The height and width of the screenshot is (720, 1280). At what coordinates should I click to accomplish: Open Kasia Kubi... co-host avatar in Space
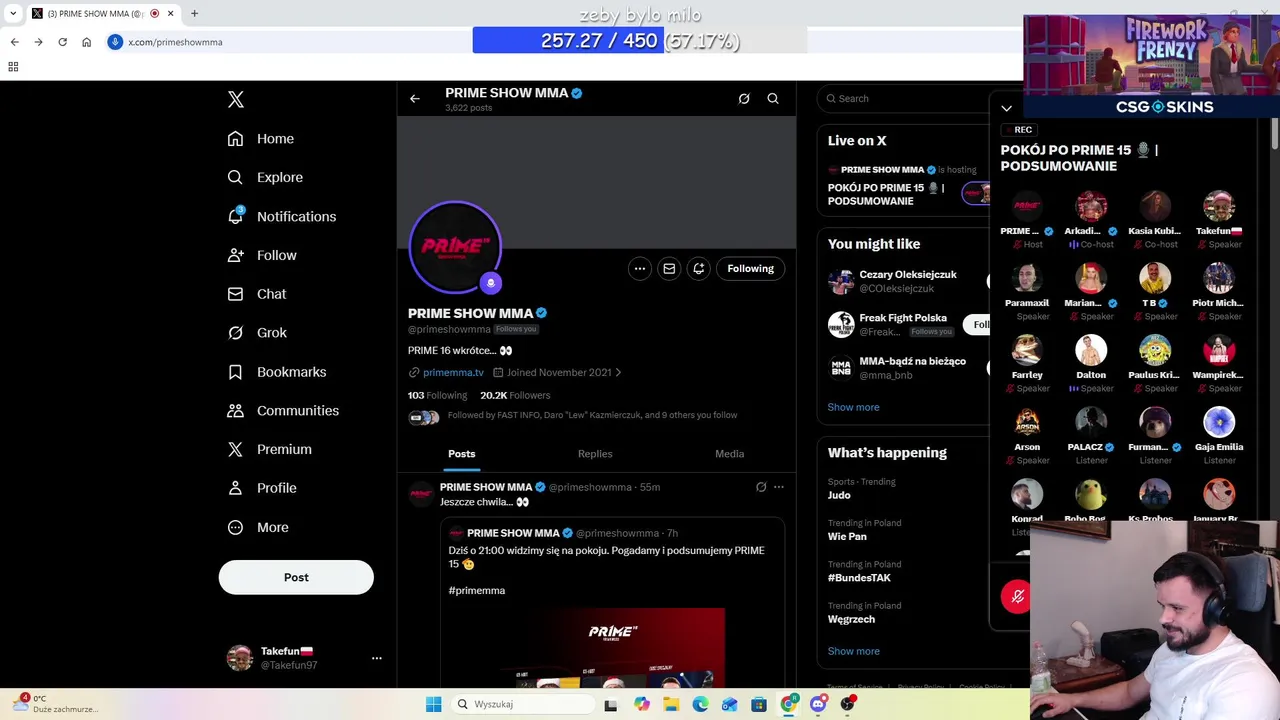pos(1155,206)
